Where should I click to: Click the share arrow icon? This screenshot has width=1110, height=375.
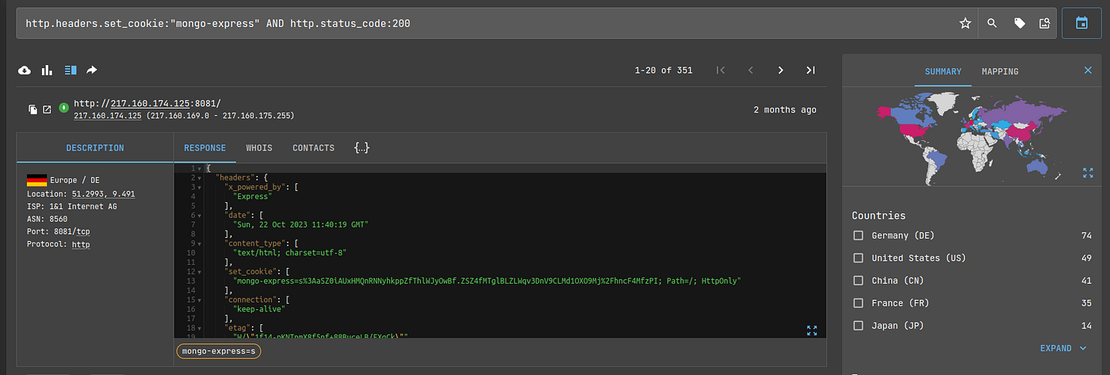point(91,70)
